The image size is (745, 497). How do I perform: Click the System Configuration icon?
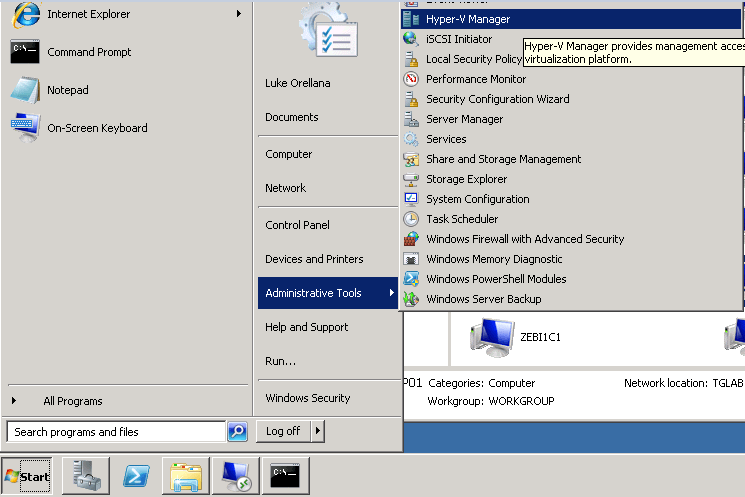pos(411,199)
